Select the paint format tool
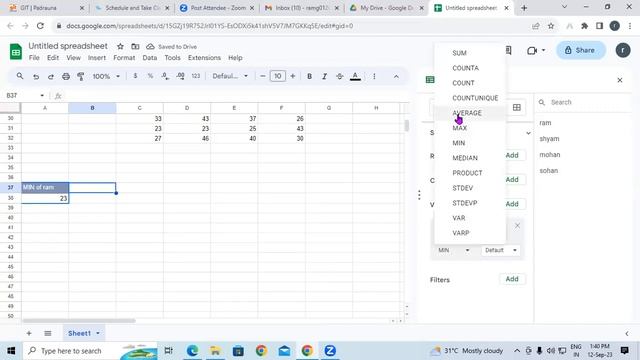 80,76
